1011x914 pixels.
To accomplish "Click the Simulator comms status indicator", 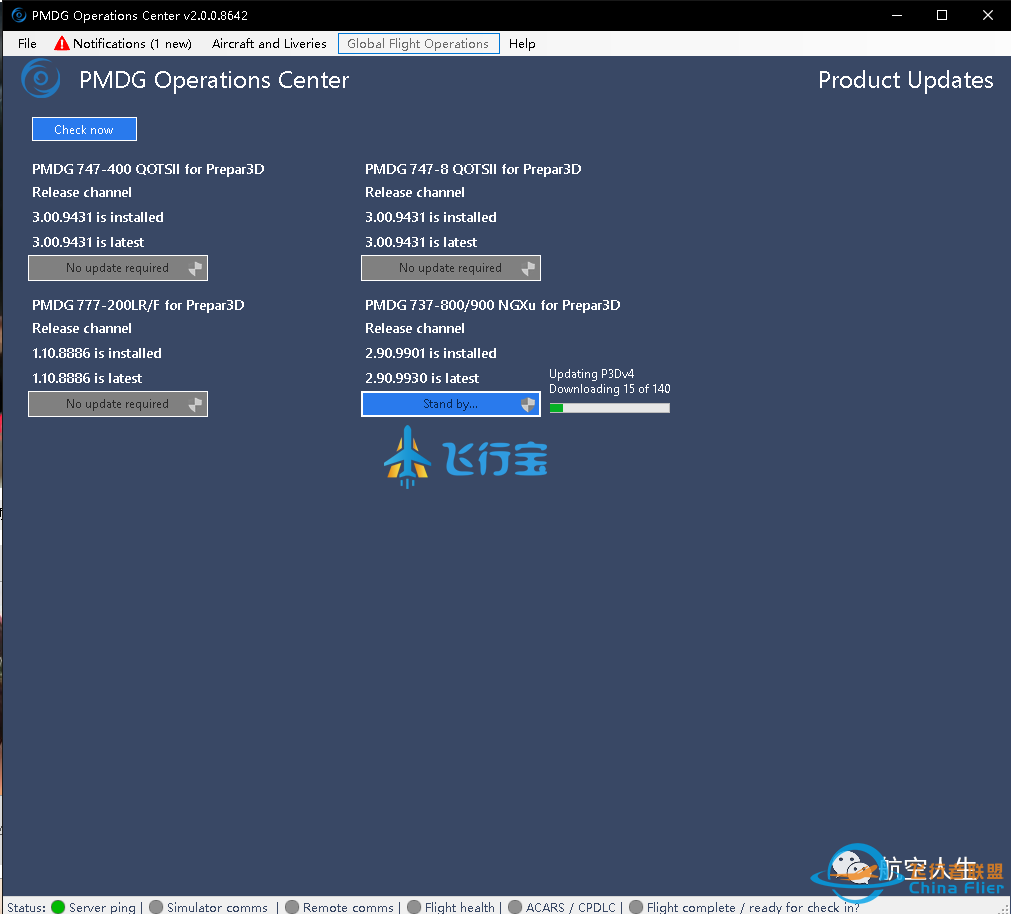I will pyautogui.click(x=156, y=907).
